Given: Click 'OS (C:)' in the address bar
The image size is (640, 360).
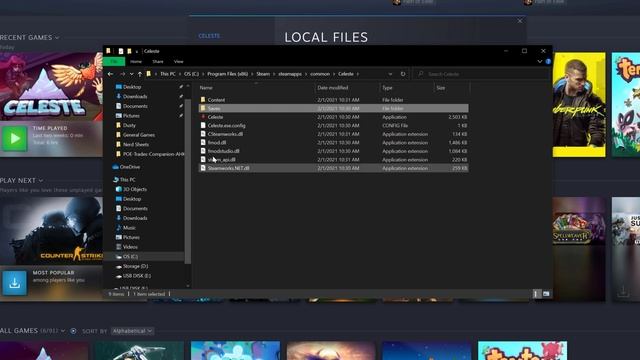Looking at the screenshot, I should click(191, 74).
